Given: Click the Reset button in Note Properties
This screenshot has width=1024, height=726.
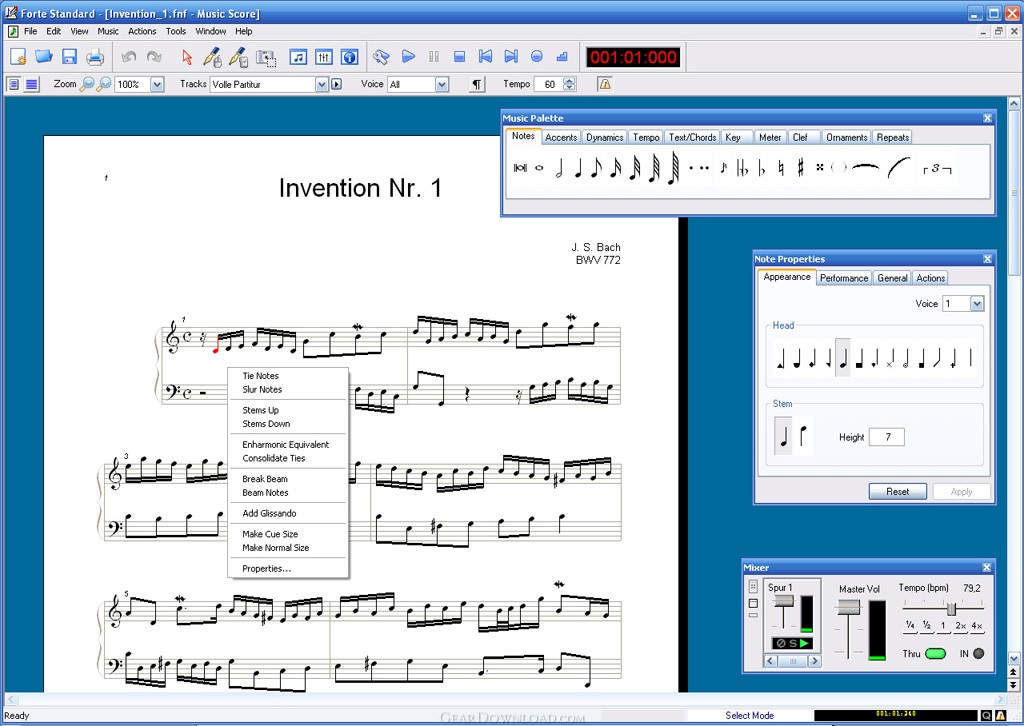Looking at the screenshot, I should coord(897,492).
